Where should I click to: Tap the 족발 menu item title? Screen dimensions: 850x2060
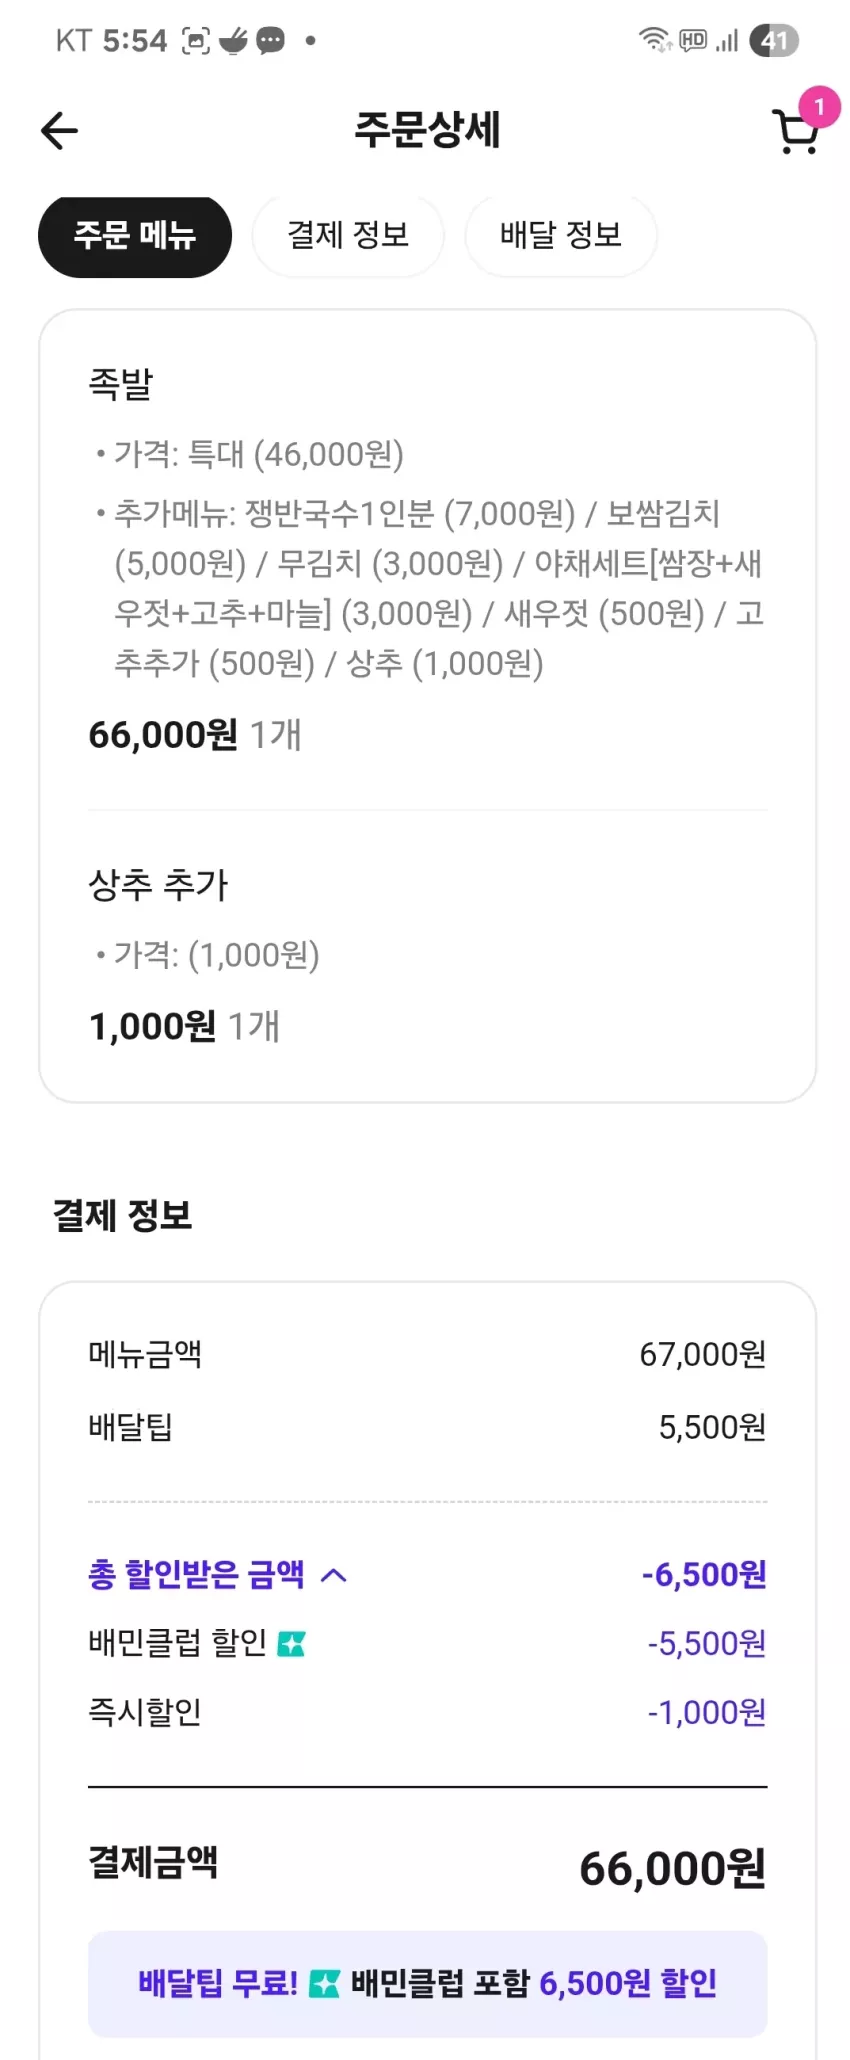coord(120,384)
